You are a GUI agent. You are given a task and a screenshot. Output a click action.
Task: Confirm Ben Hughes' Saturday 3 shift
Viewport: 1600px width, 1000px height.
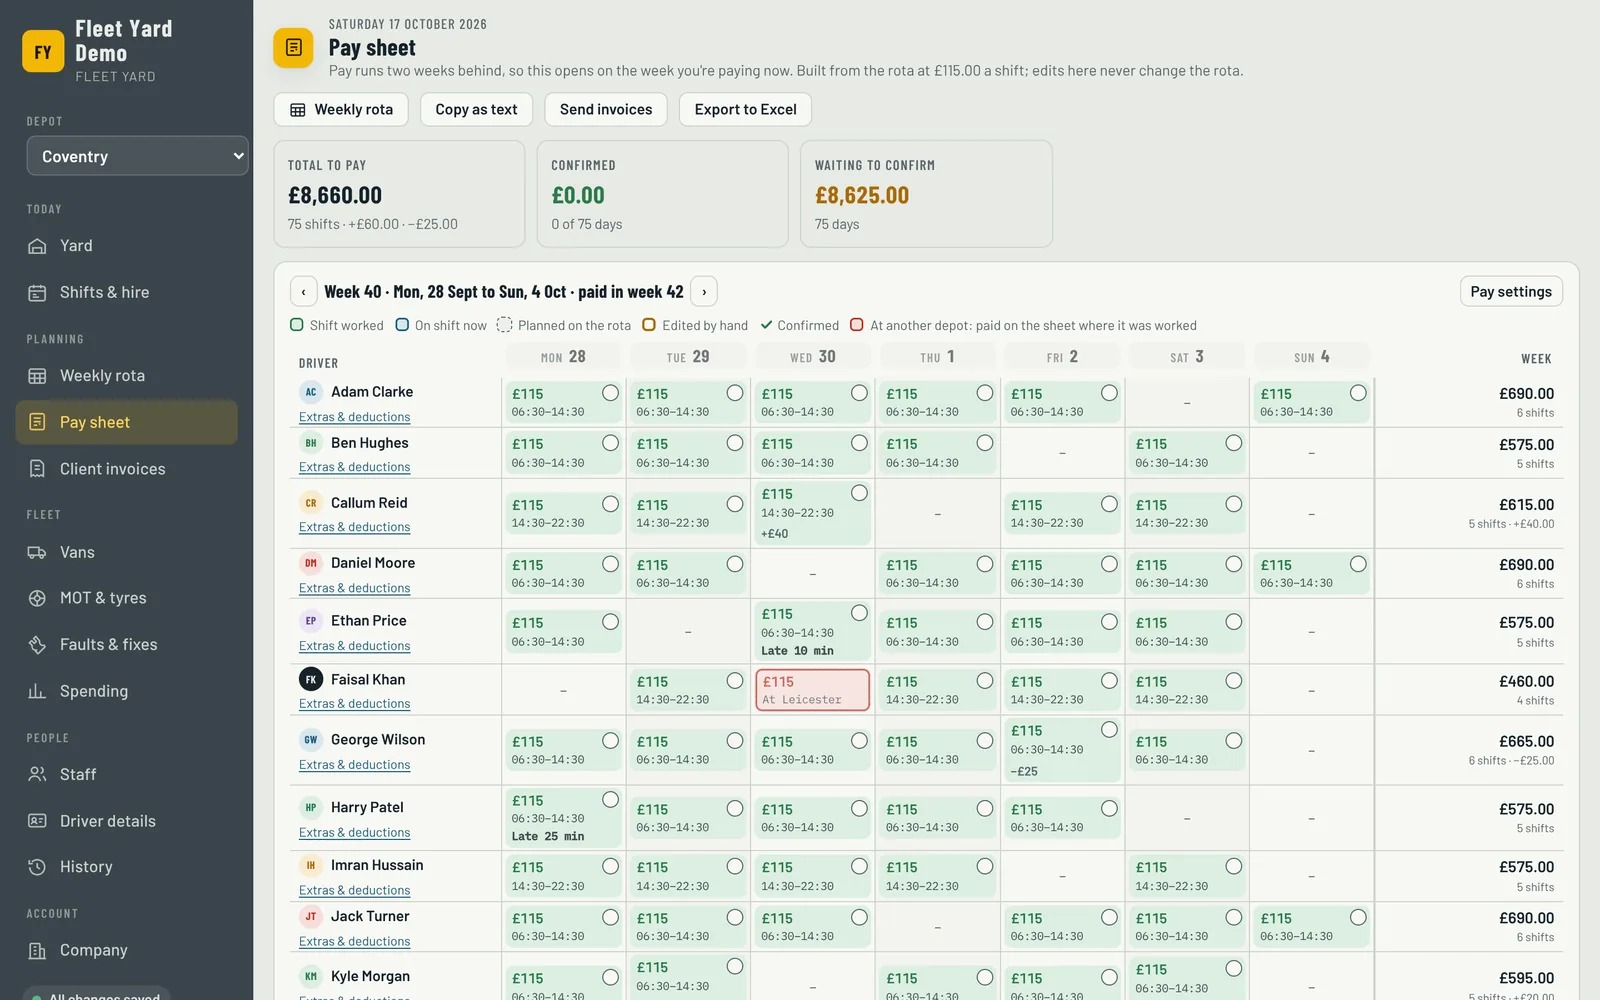pos(1234,443)
